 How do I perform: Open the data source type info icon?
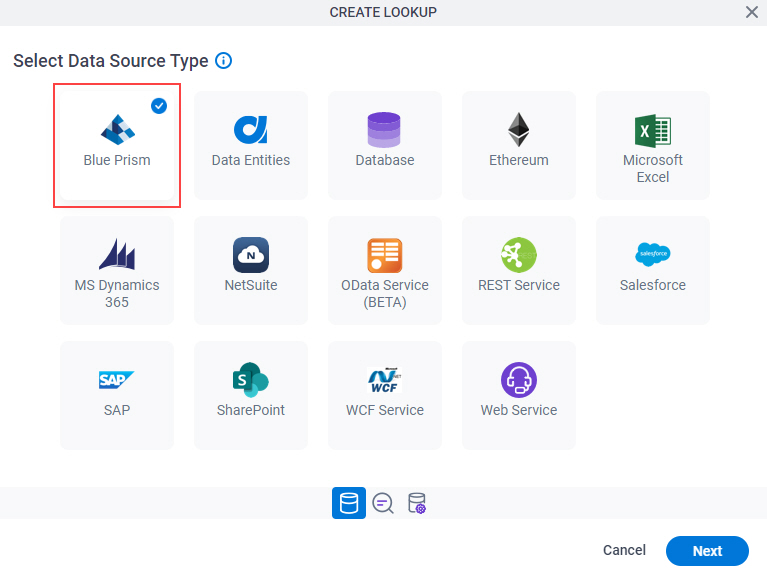click(x=224, y=61)
